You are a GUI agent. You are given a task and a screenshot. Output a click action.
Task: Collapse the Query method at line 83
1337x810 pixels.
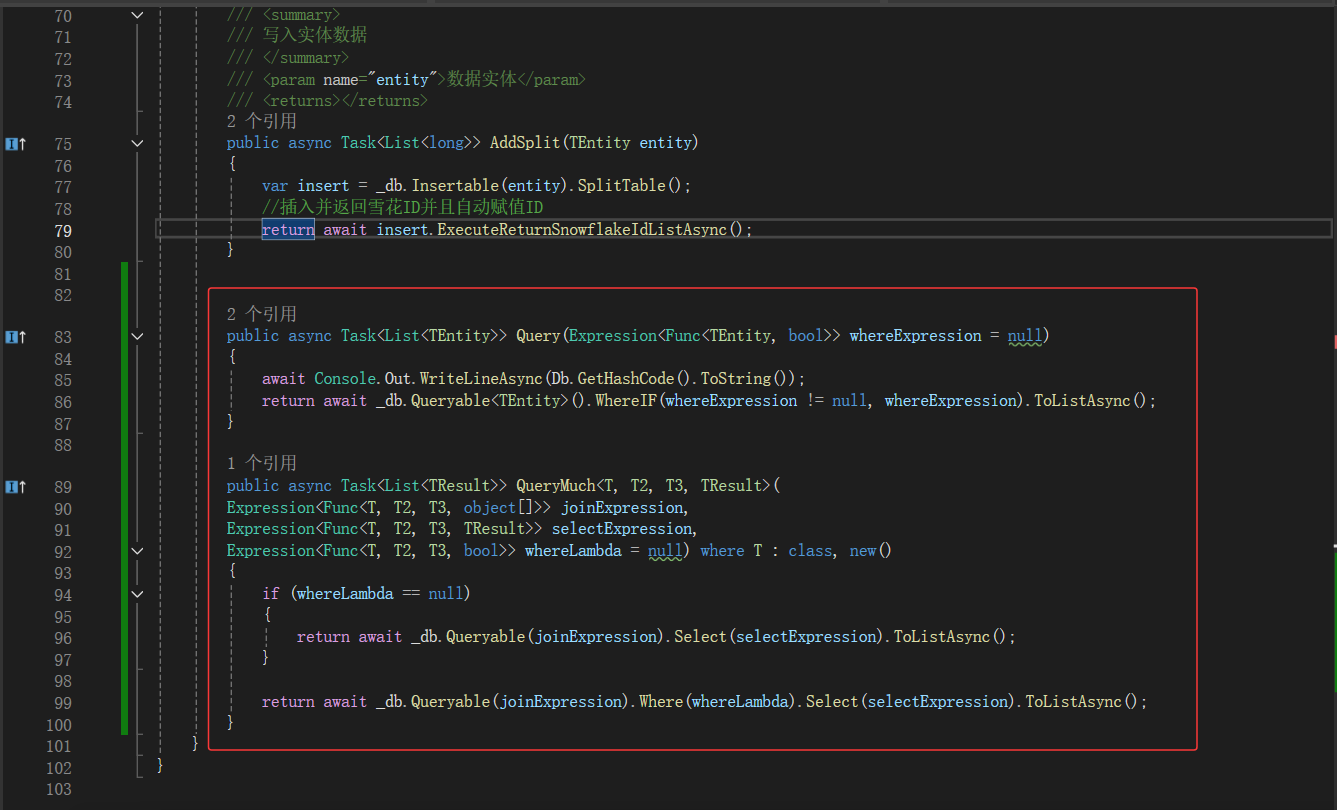coord(138,337)
